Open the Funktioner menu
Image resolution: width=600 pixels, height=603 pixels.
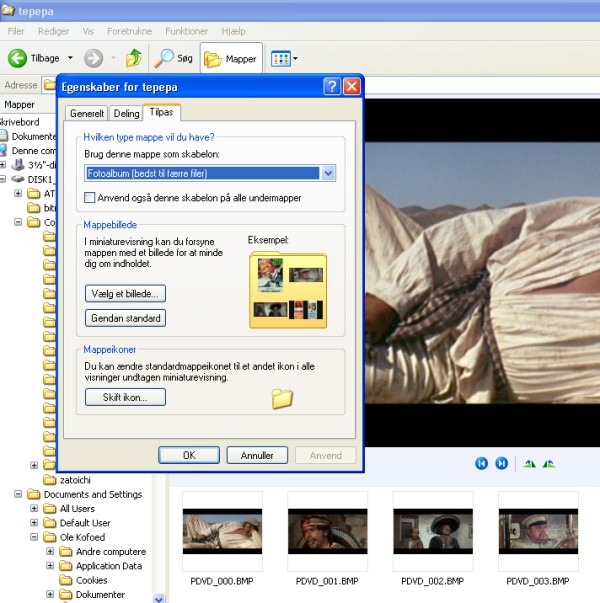186,31
